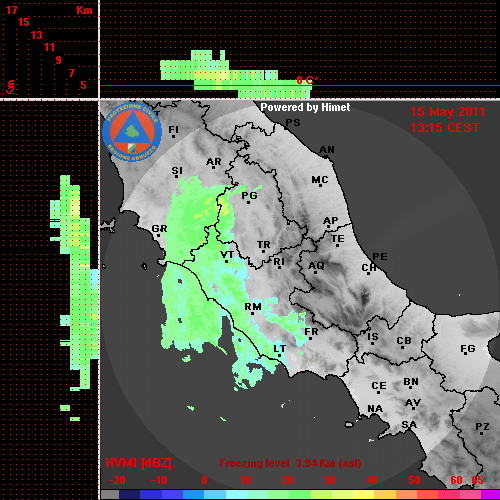Click the '15' height axis label

click(24, 22)
